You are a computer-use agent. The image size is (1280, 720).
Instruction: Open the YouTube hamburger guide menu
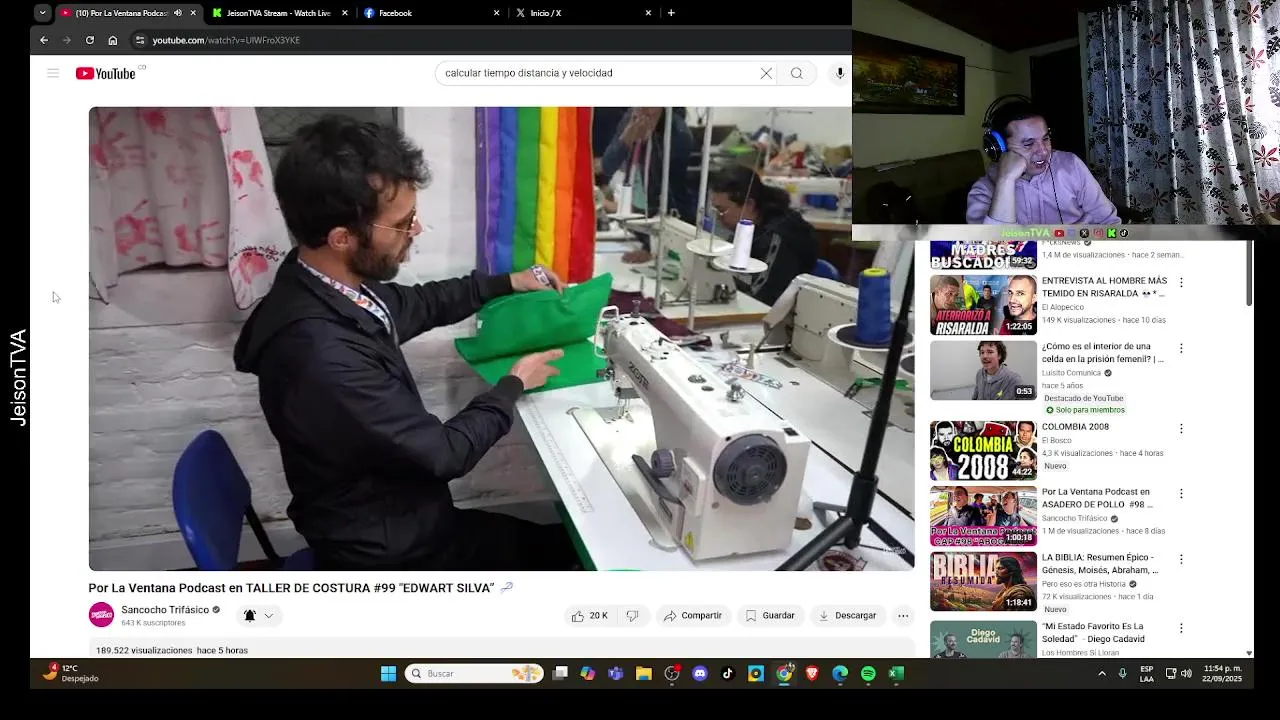coord(53,73)
